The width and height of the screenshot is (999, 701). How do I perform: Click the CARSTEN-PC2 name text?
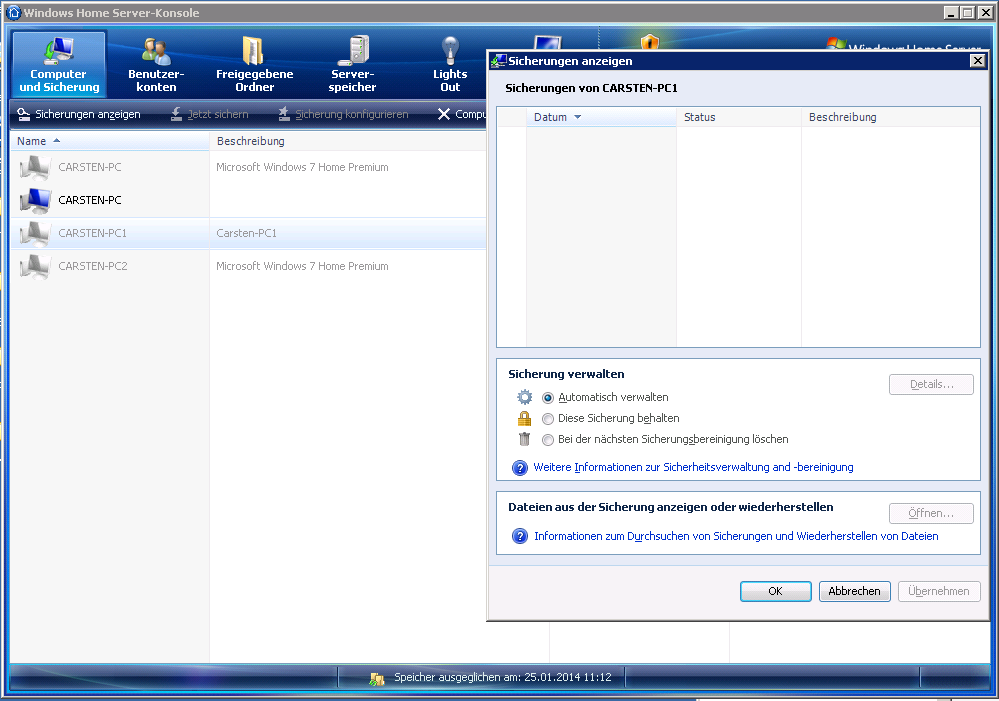(x=93, y=266)
